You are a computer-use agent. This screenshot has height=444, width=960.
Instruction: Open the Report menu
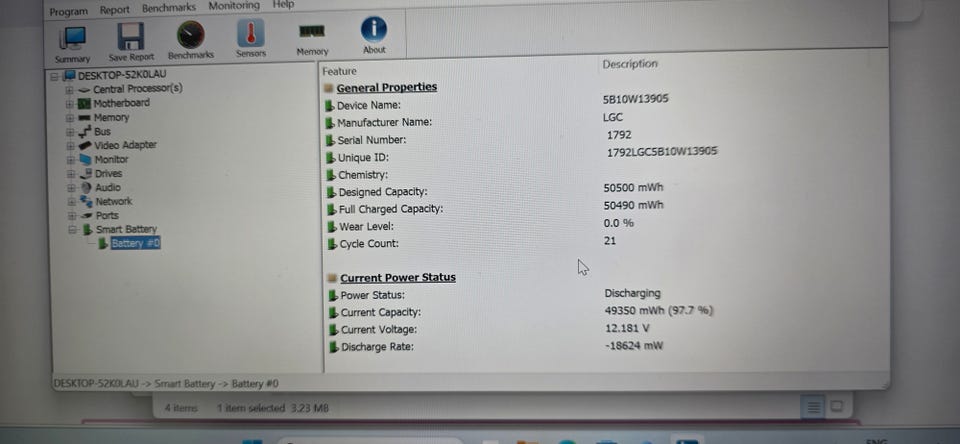click(x=114, y=10)
